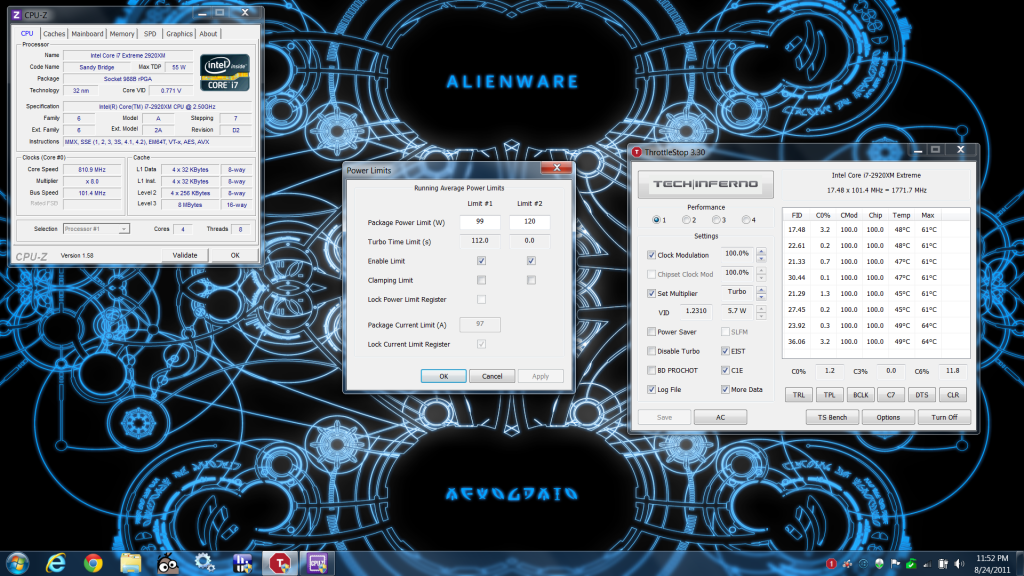
Task: Enable Limit #1 checkbox in Power Limits
Action: point(481,261)
